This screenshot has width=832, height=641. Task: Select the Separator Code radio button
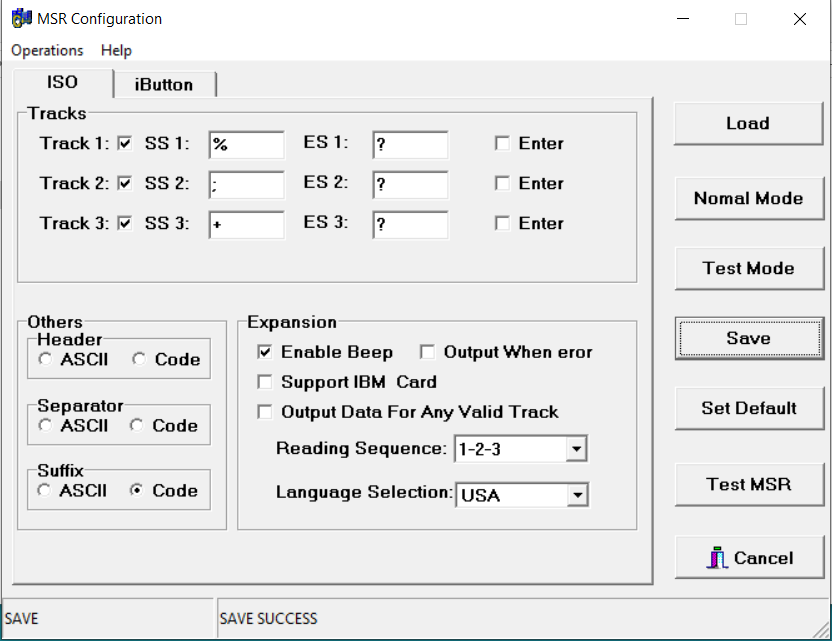click(136, 426)
